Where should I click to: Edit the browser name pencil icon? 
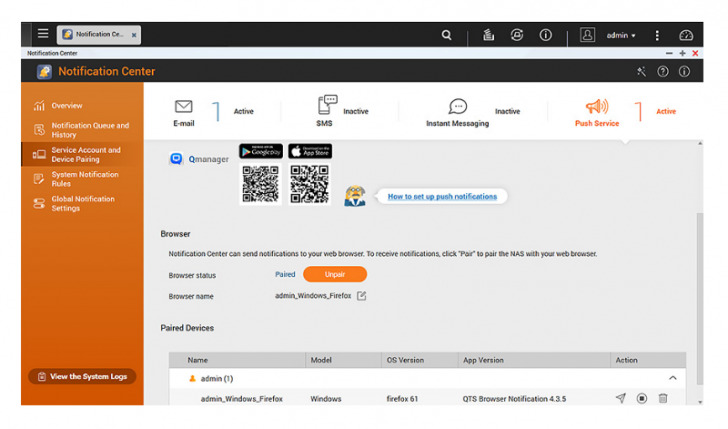362,296
